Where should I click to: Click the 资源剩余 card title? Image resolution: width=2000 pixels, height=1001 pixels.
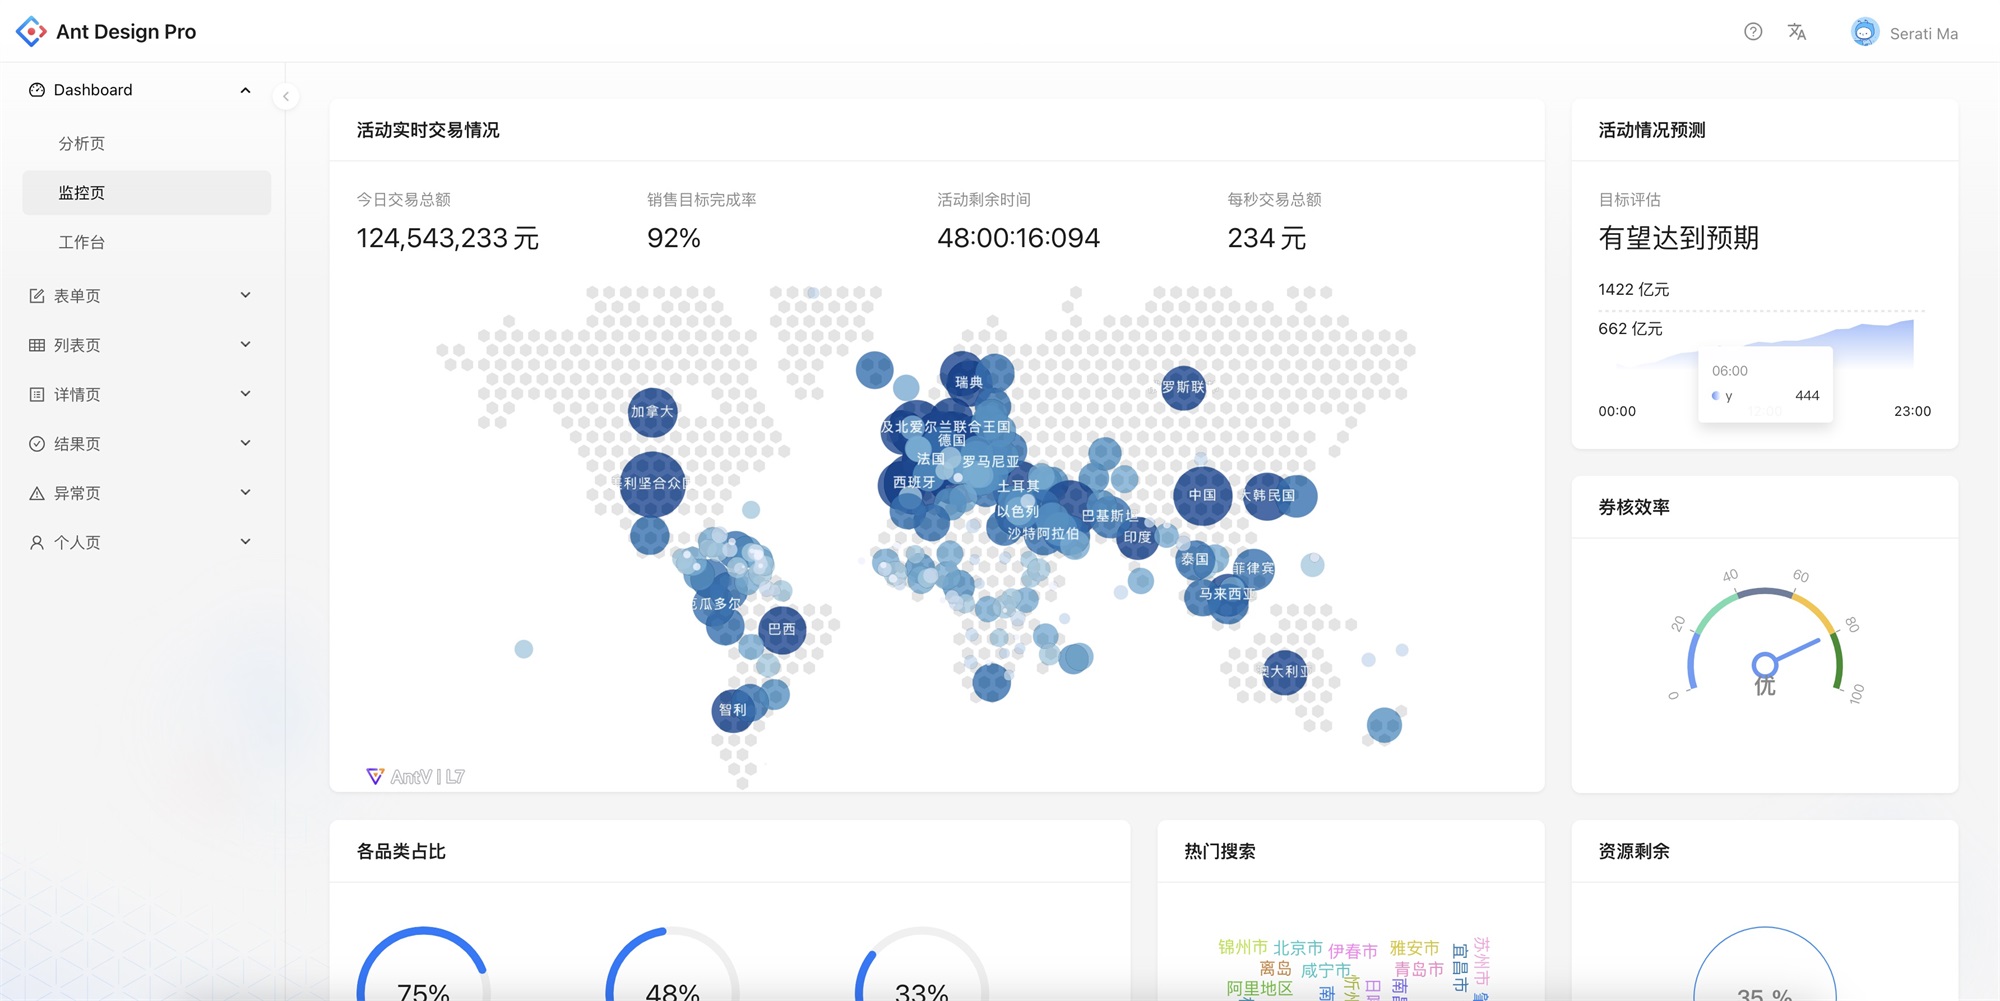click(x=1634, y=851)
